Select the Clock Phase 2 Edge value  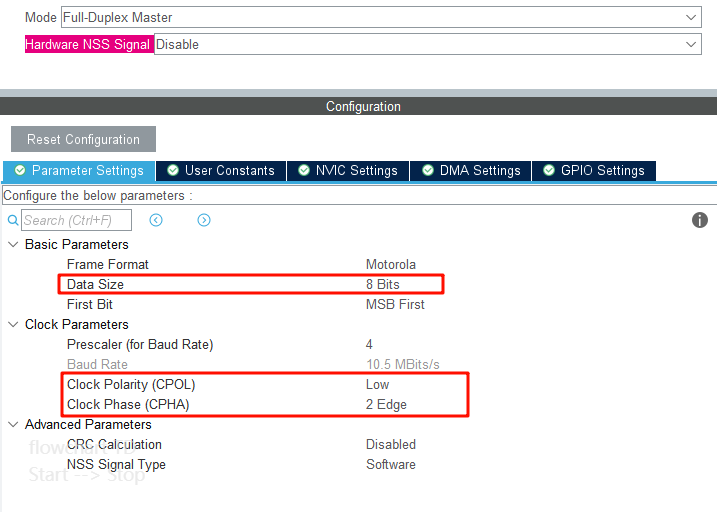386,405
